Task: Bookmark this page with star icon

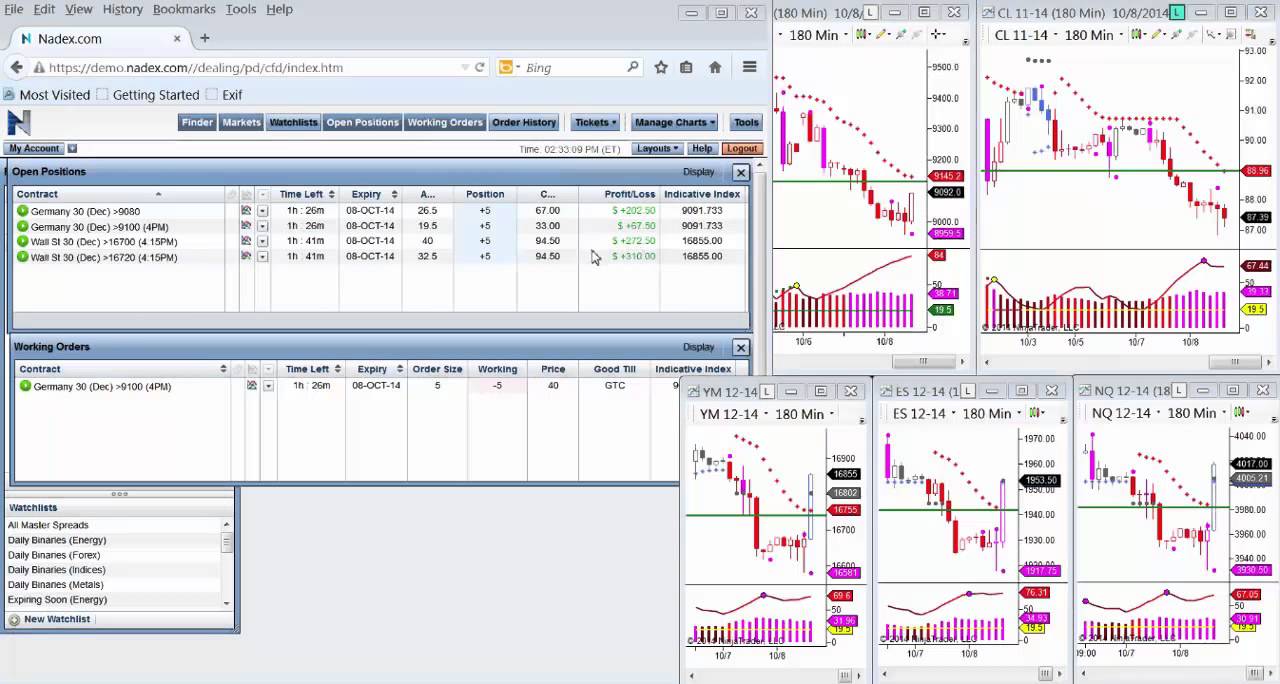Action: (x=661, y=67)
